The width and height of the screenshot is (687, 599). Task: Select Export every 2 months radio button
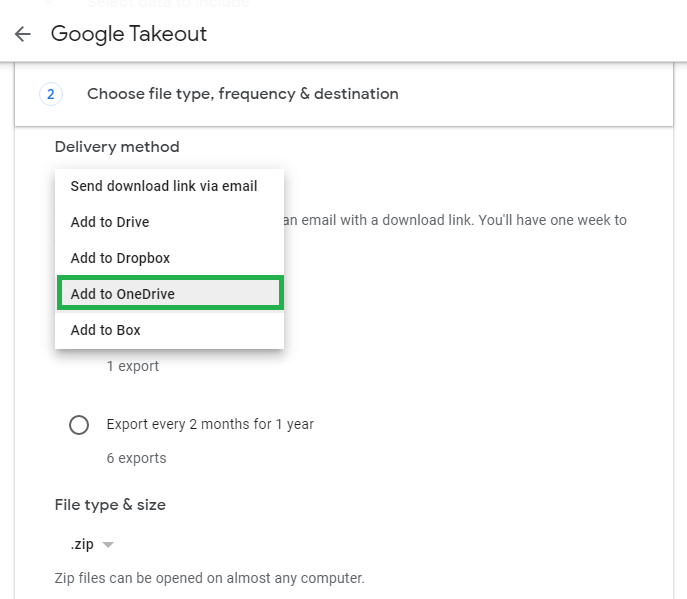tap(79, 425)
